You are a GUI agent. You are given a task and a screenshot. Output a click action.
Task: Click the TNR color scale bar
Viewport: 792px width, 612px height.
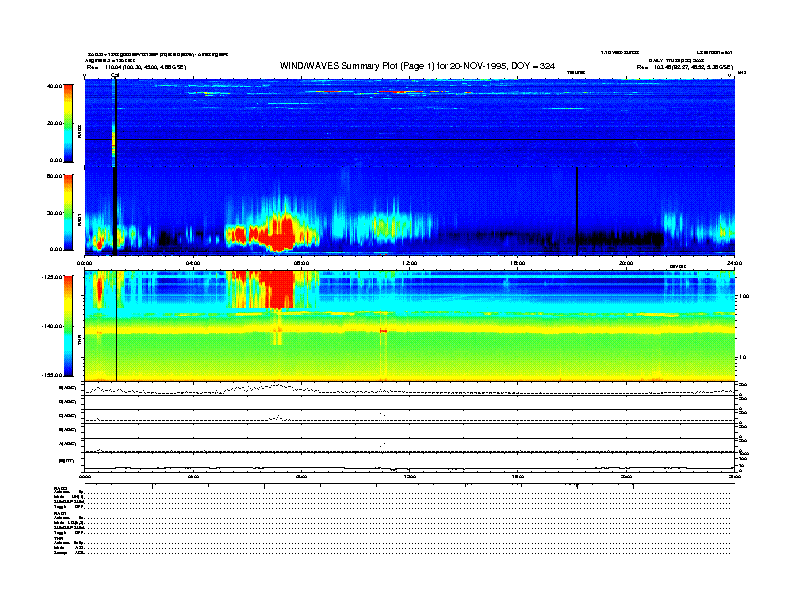[68, 326]
